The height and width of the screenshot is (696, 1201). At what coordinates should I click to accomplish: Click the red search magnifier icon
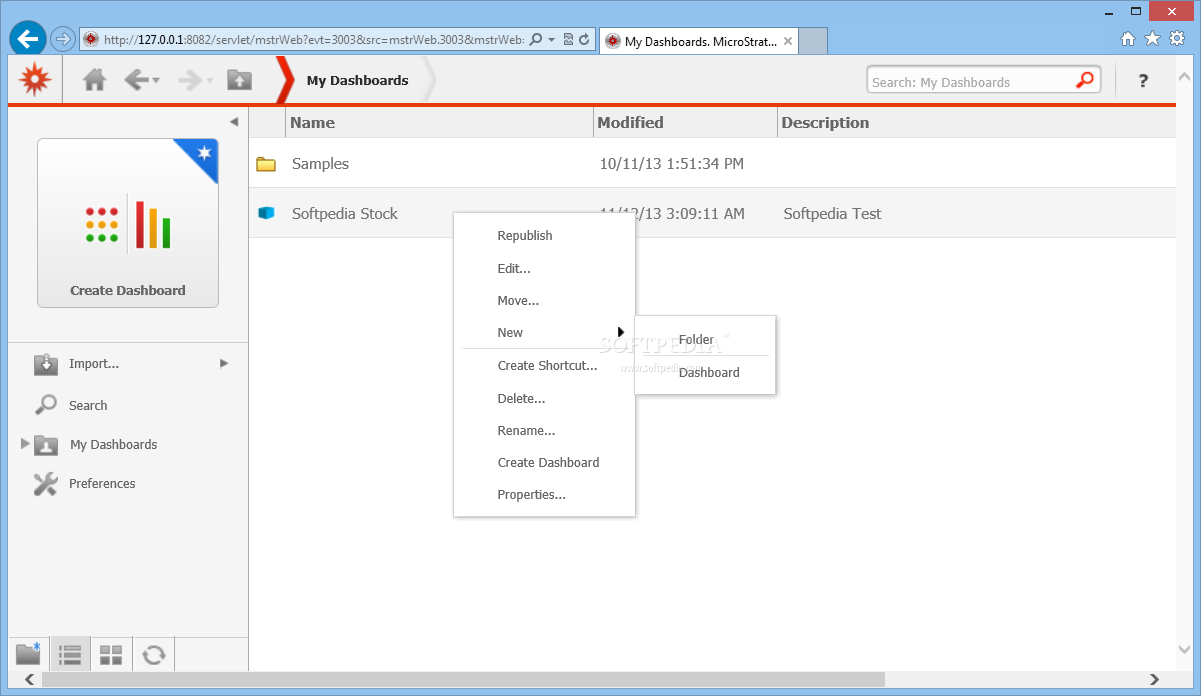[1085, 81]
